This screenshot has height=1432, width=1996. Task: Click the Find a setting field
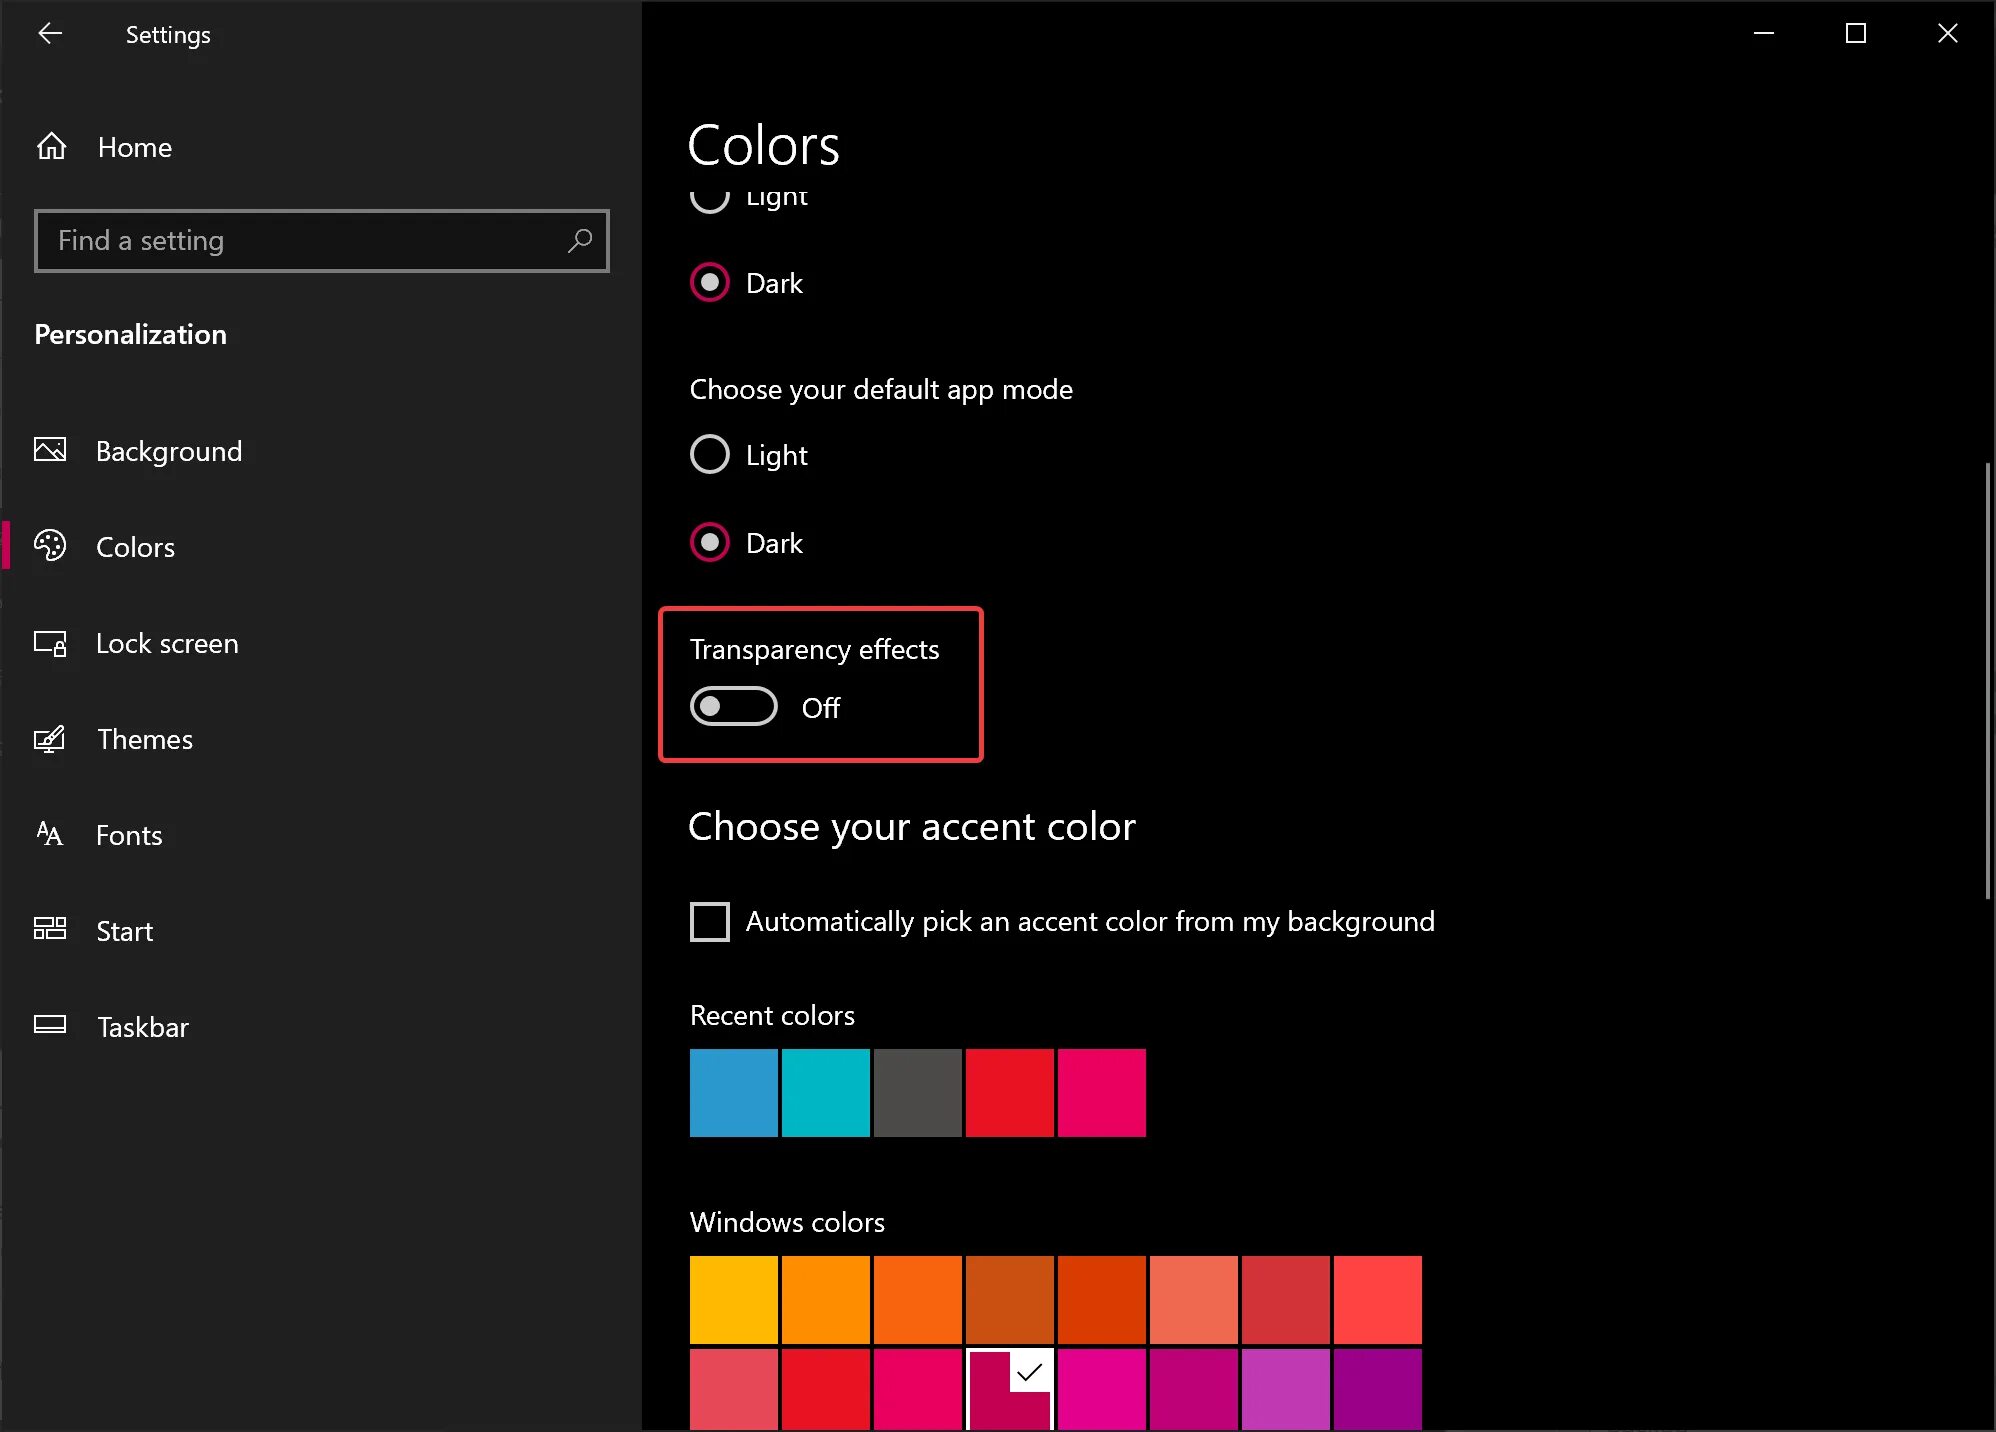300,241
